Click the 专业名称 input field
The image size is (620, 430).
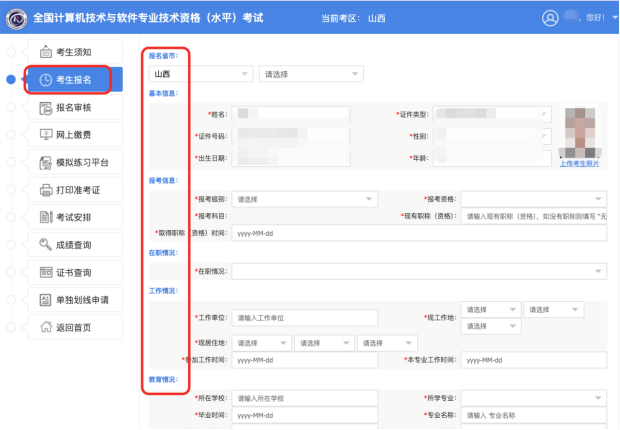[x=533, y=415]
